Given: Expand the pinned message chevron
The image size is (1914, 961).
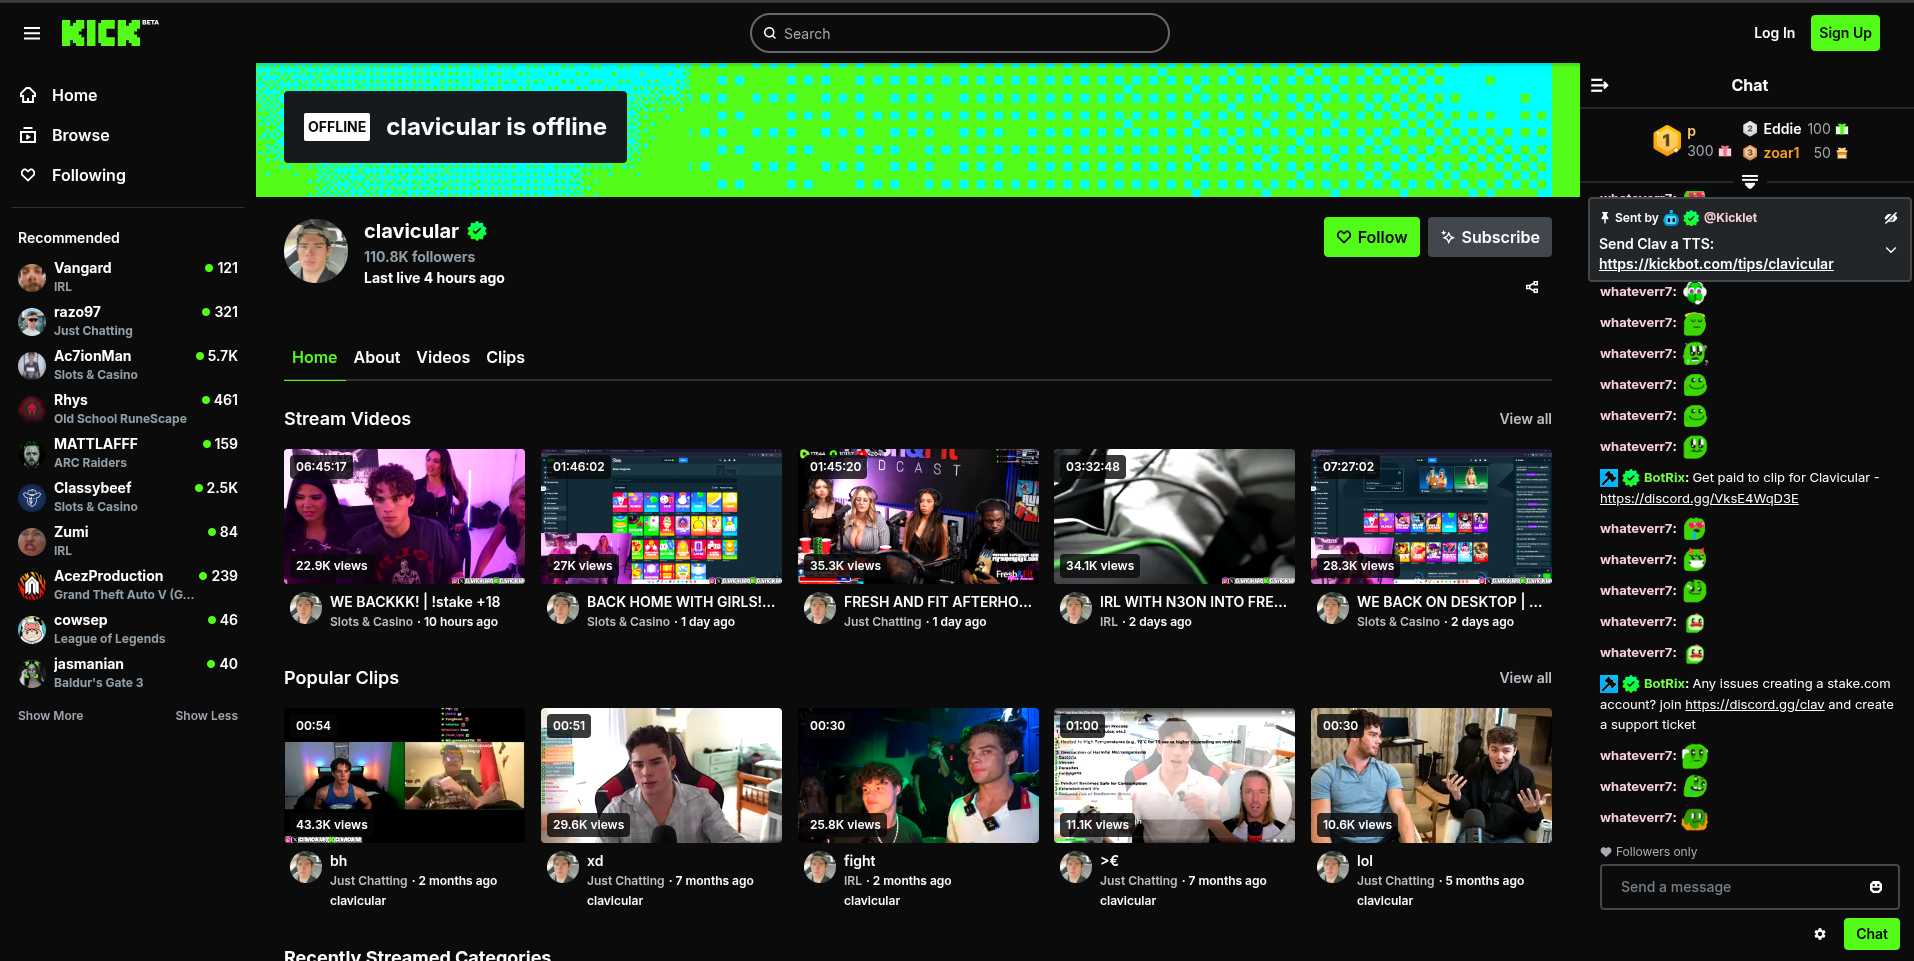Looking at the screenshot, I should point(1890,250).
